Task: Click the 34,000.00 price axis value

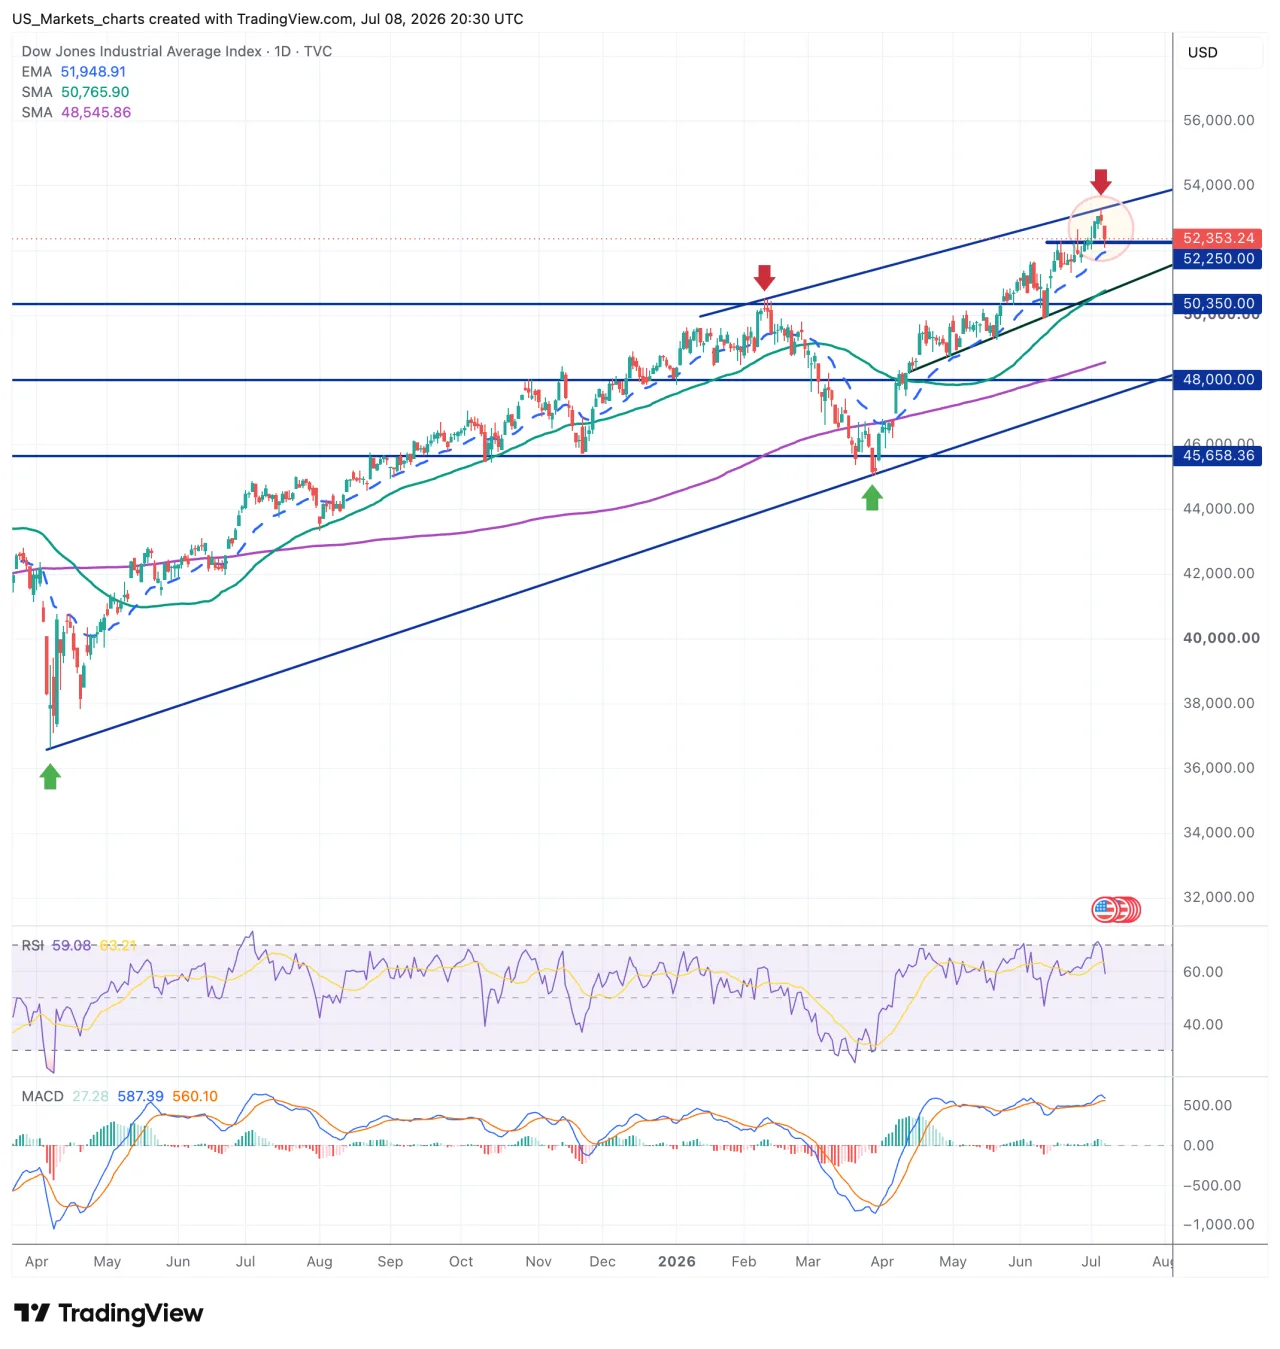Action: [x=1218, y=832]
